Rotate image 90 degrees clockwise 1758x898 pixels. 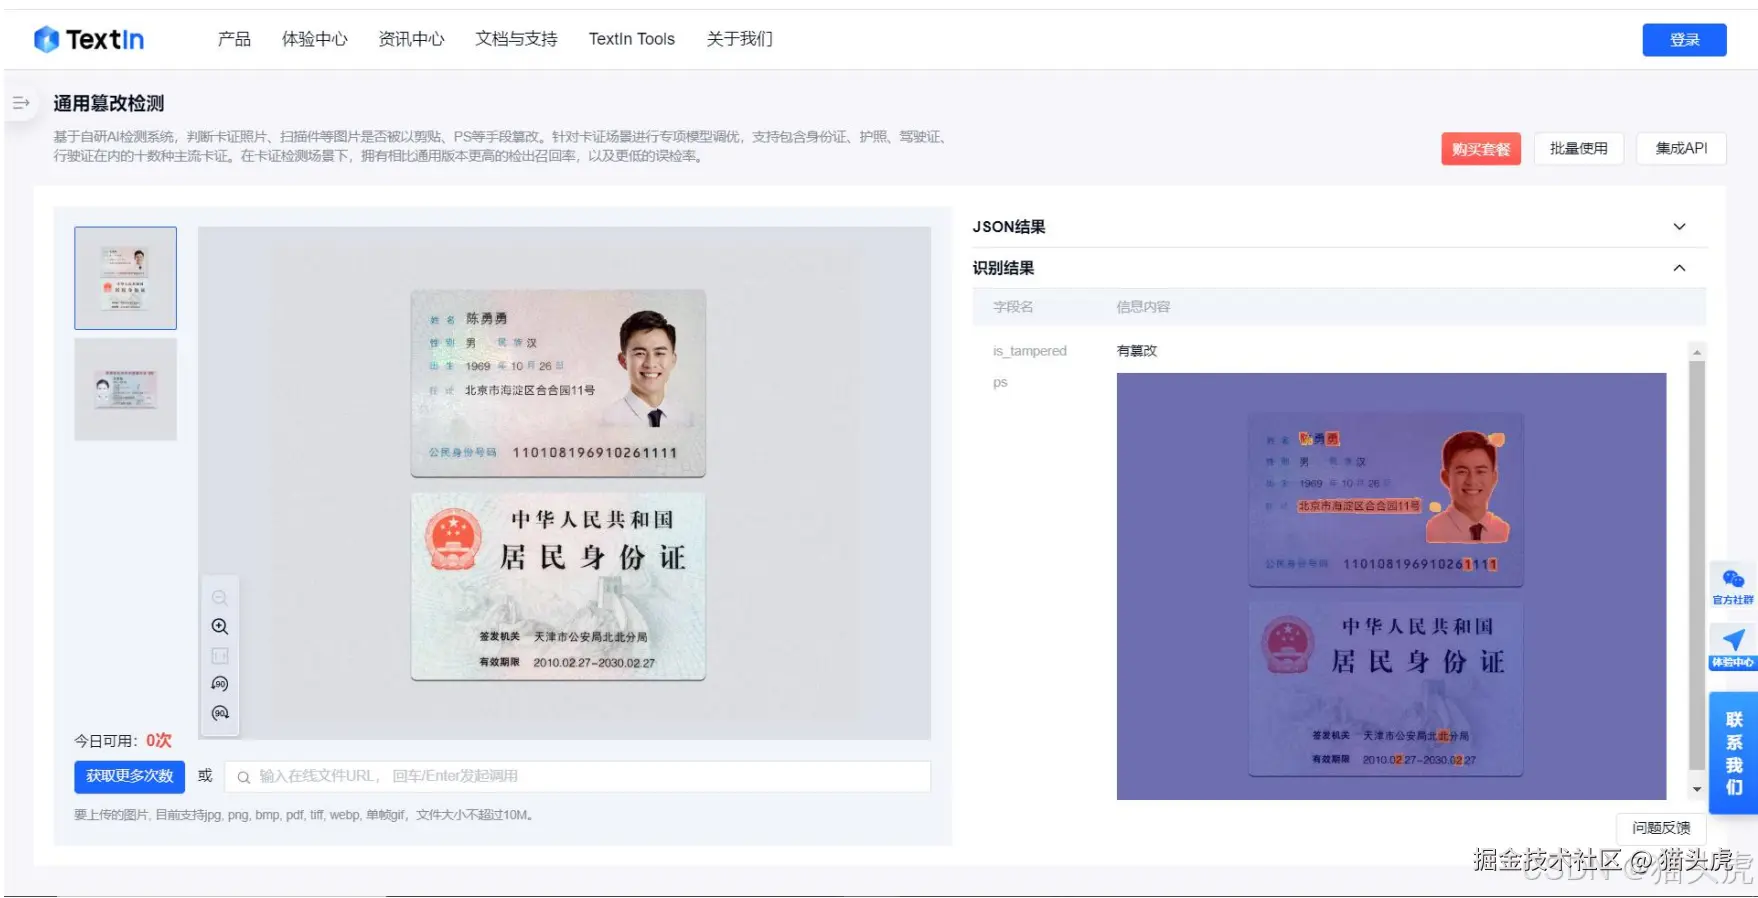(220, 713)
